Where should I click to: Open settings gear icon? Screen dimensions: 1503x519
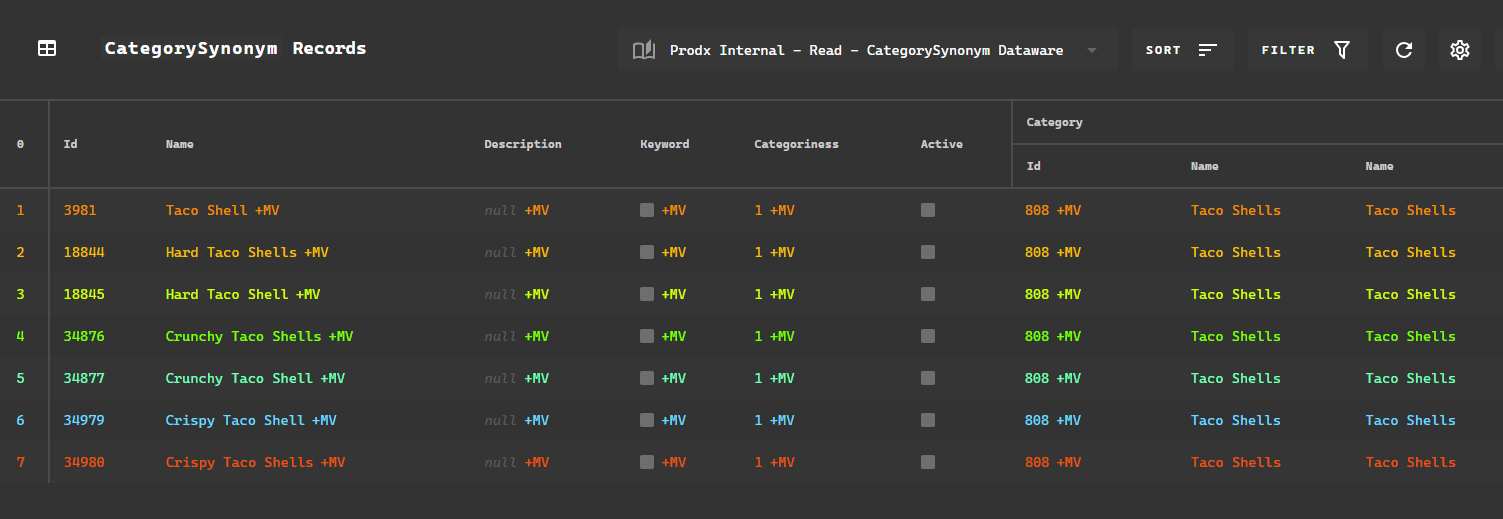pos(1460,50)
